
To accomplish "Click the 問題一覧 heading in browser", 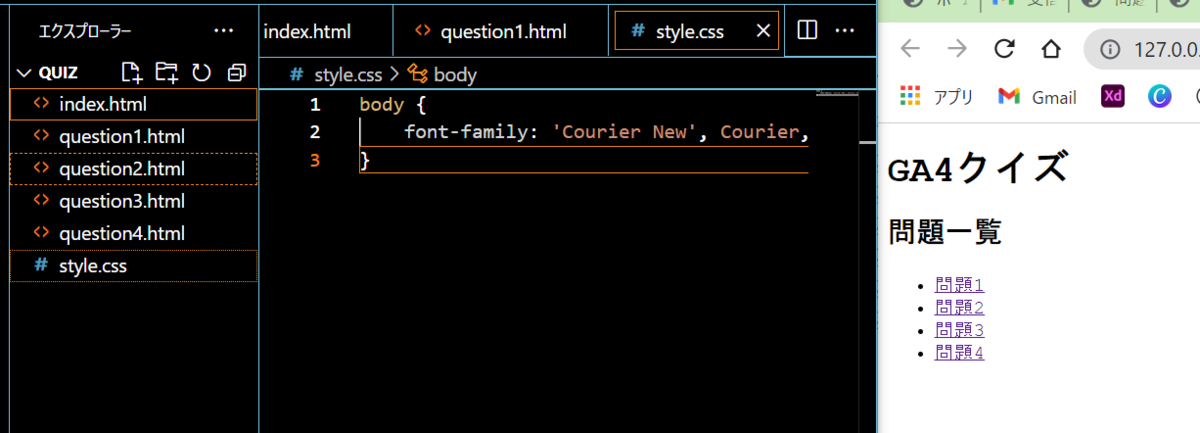I will point(945,232).
